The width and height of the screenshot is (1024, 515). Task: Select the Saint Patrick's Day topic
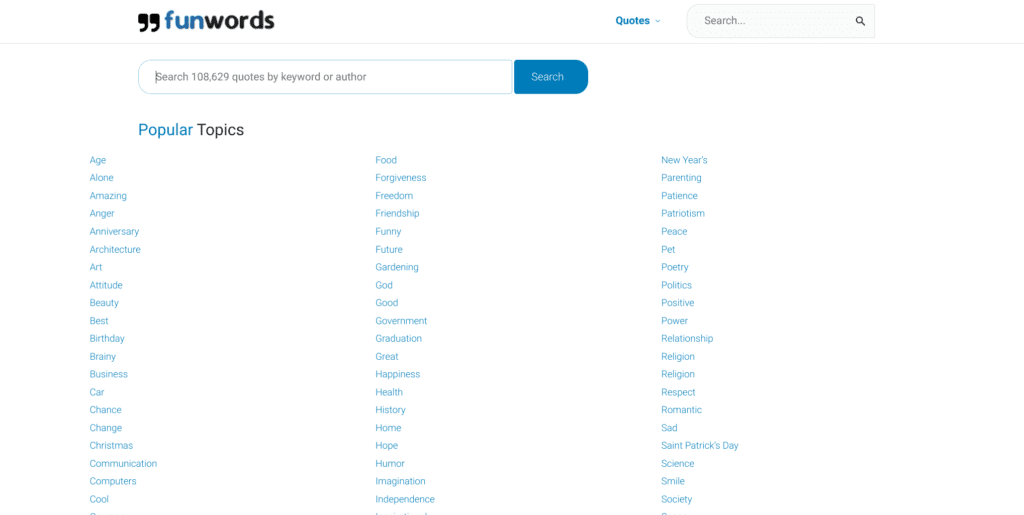pos(699,446)
